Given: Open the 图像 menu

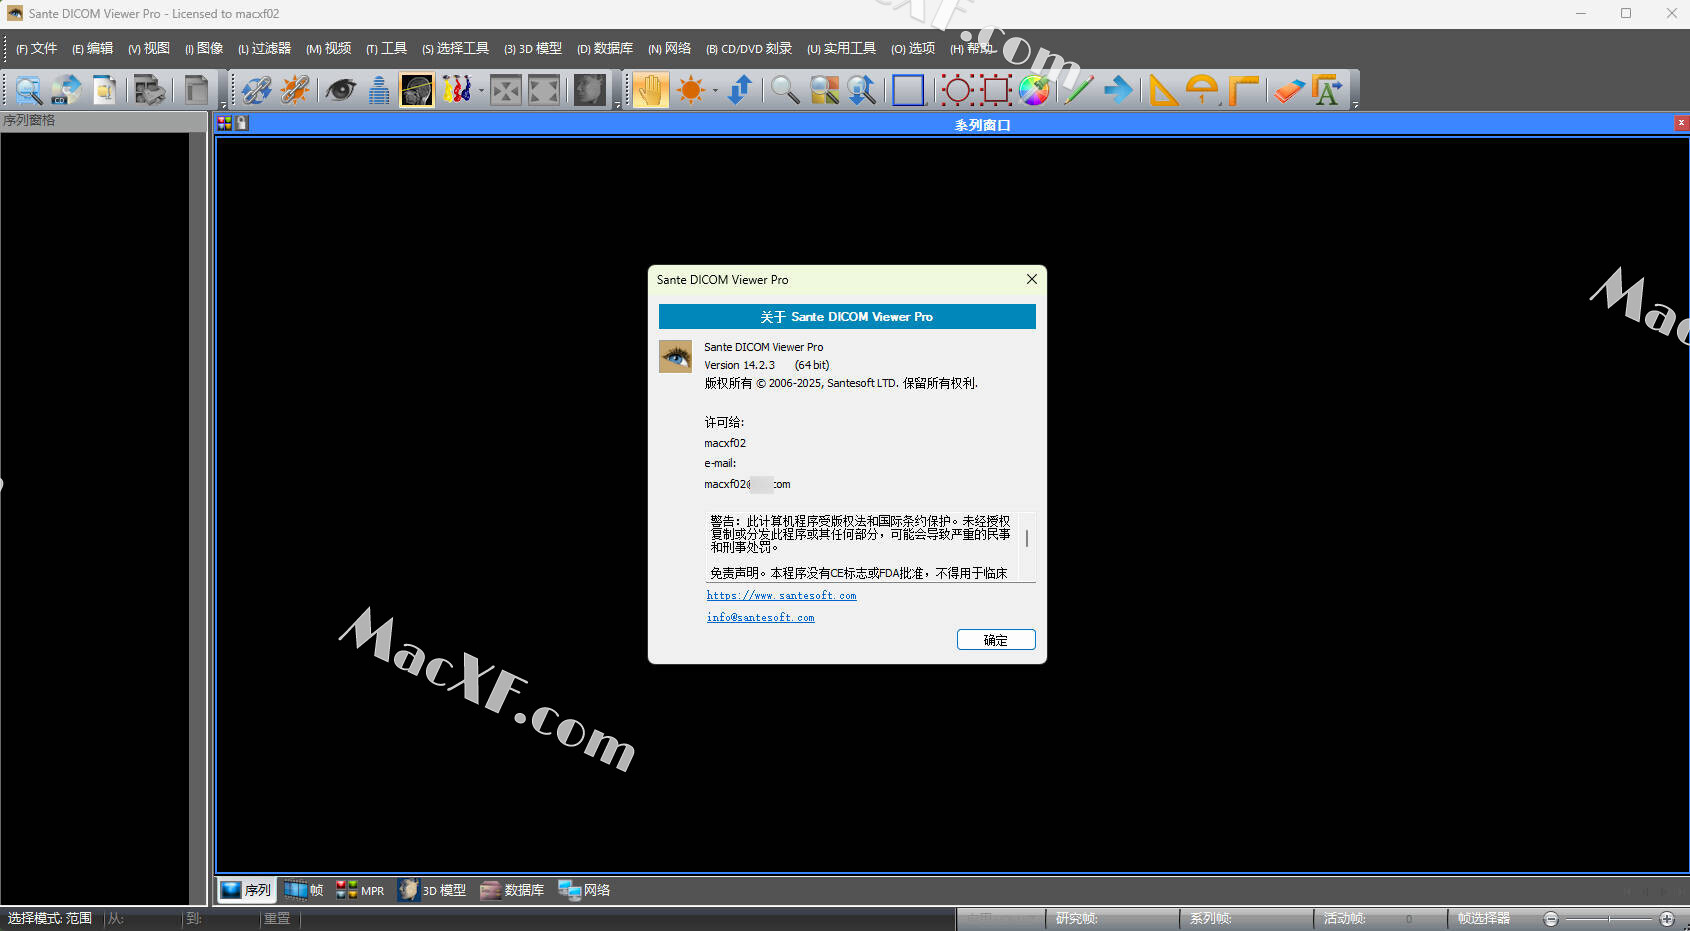Looking at the screenshot, I should [x=204, y=48].
